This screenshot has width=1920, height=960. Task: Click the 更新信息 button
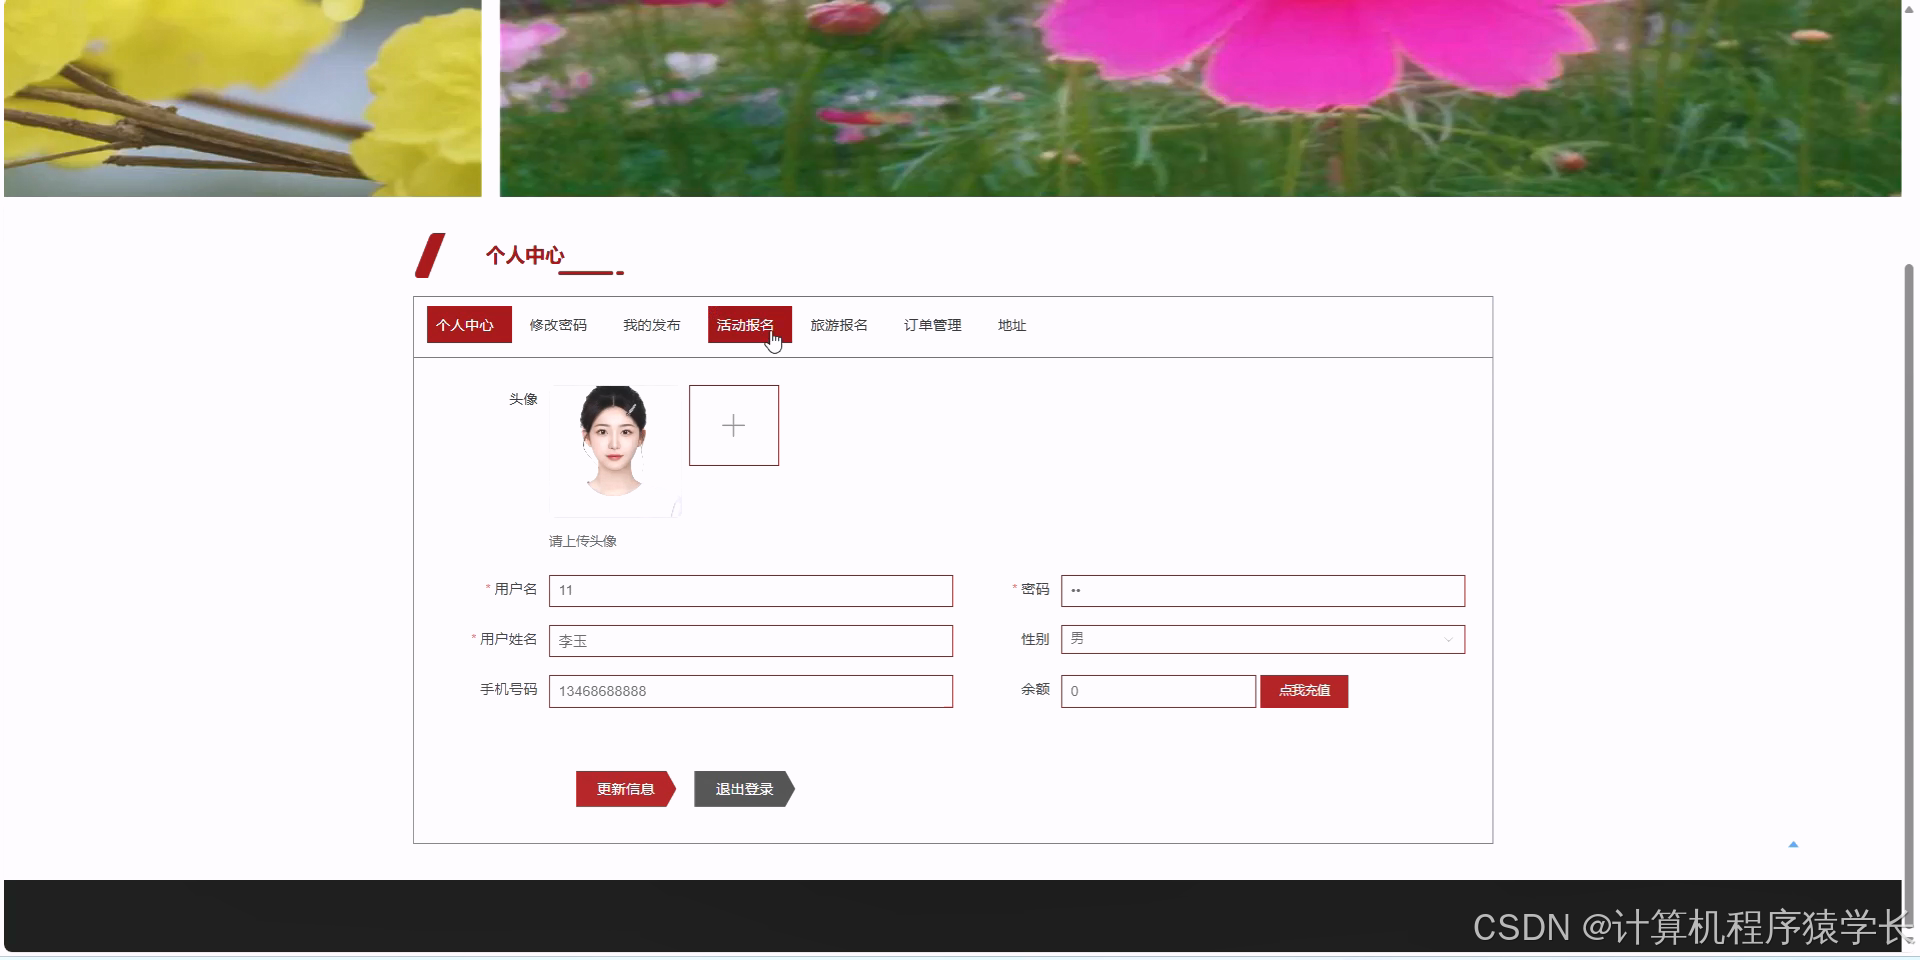624,789
